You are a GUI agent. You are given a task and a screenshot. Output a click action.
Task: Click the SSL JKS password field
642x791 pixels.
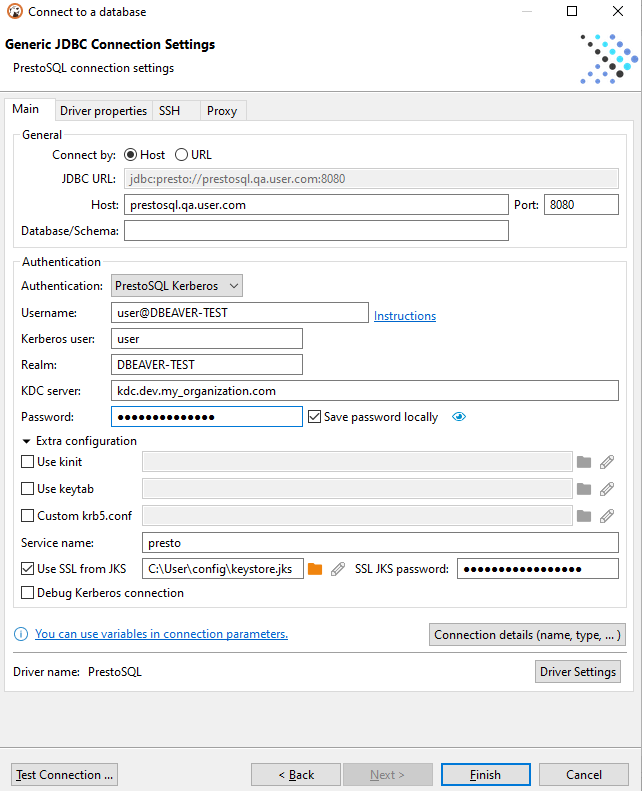click(x=538, y=569)
